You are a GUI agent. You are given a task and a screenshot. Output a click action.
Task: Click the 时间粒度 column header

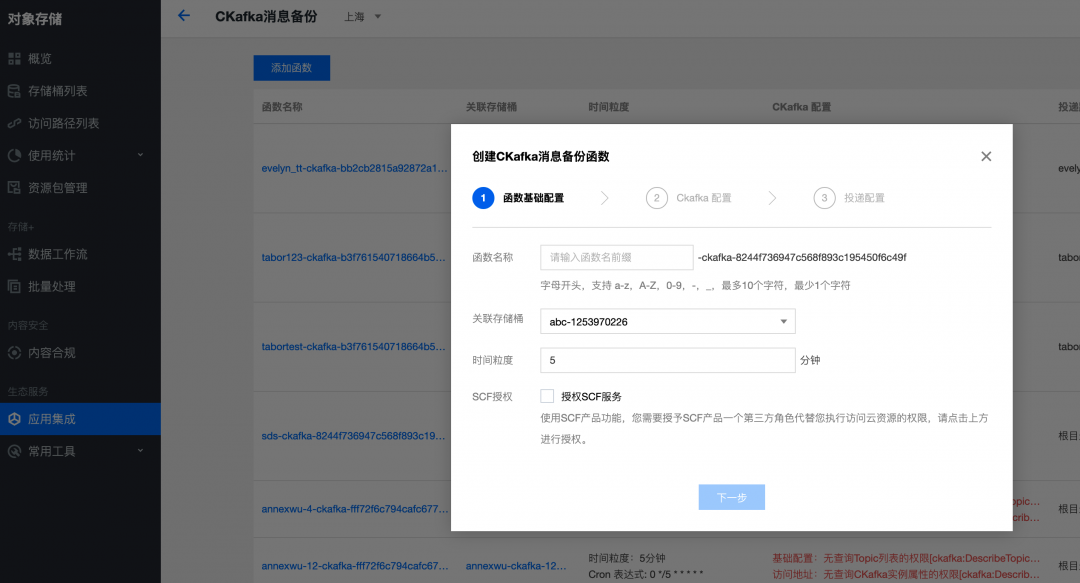pyautogui.click(x=608, y=107)
